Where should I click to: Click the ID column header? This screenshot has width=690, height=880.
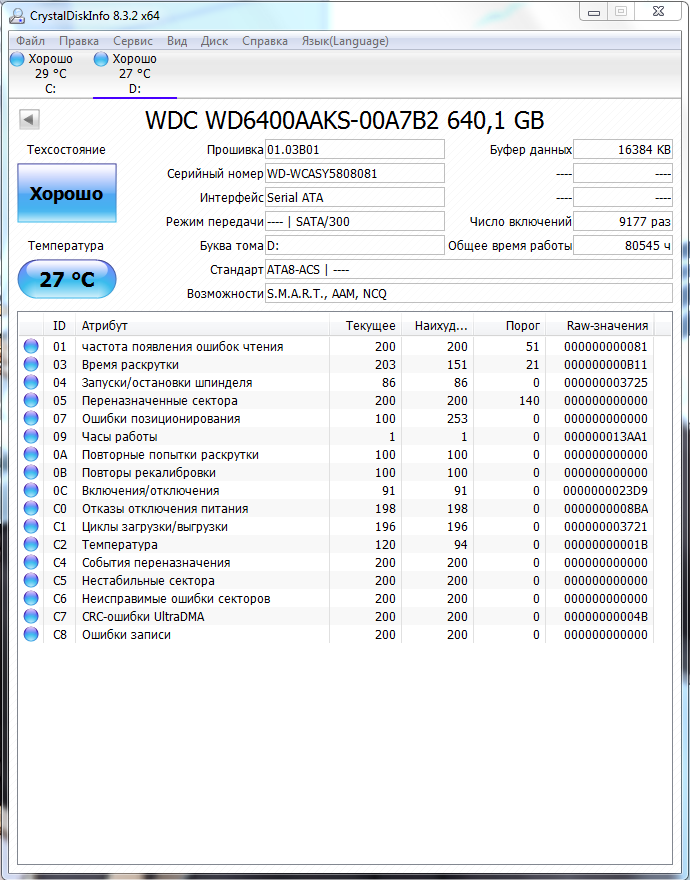pos(59,326)
